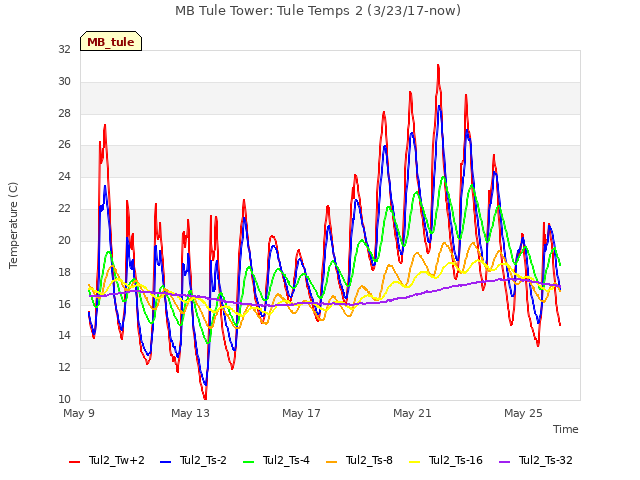
Task: Click the 24 y-axis tick label
Action: pos(64,176)
